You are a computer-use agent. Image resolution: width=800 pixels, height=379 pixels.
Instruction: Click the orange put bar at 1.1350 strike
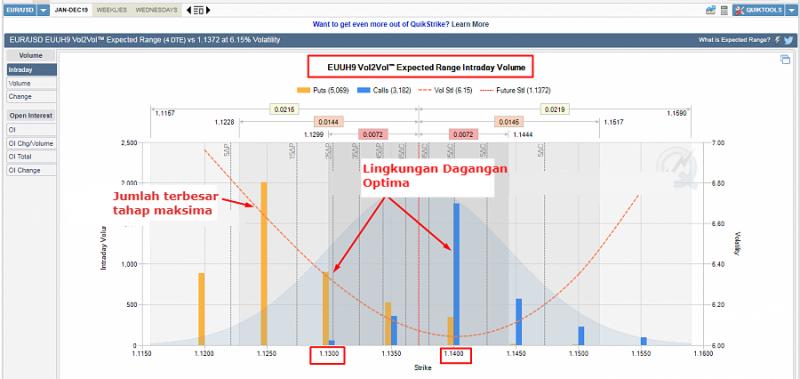click(388, 324)
